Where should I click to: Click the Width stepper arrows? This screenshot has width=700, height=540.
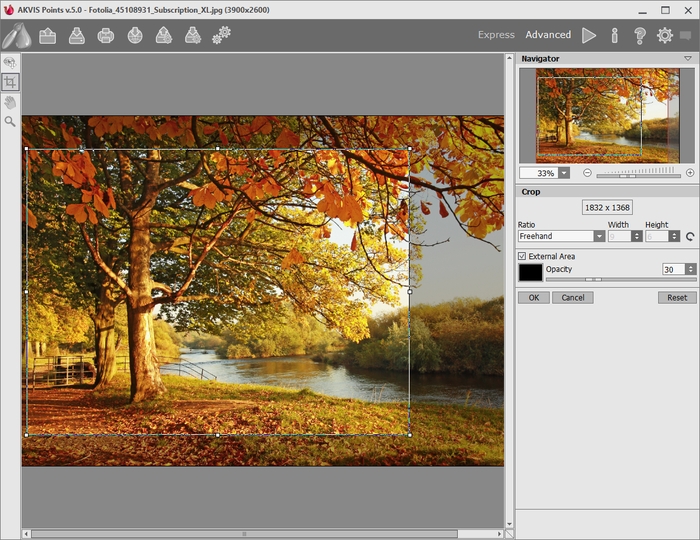click(637, 236)
